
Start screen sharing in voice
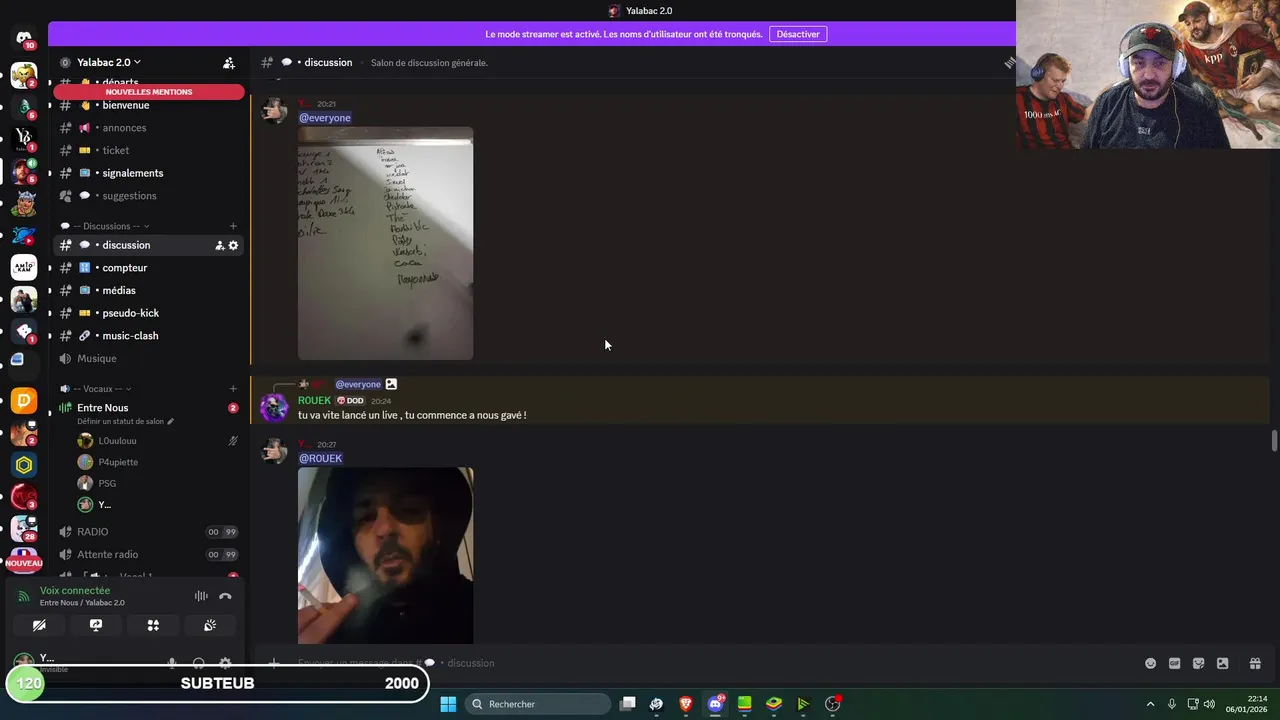click(x=96, y=625)
